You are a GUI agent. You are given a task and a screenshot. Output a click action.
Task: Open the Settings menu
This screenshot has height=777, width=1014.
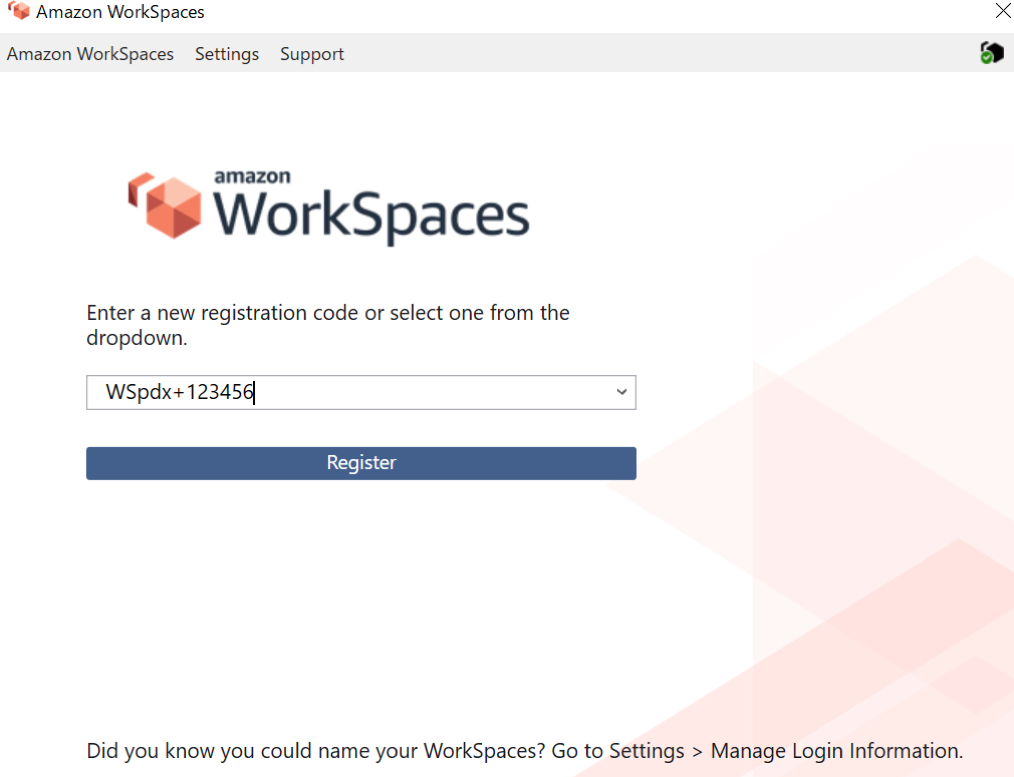point(227,54)
